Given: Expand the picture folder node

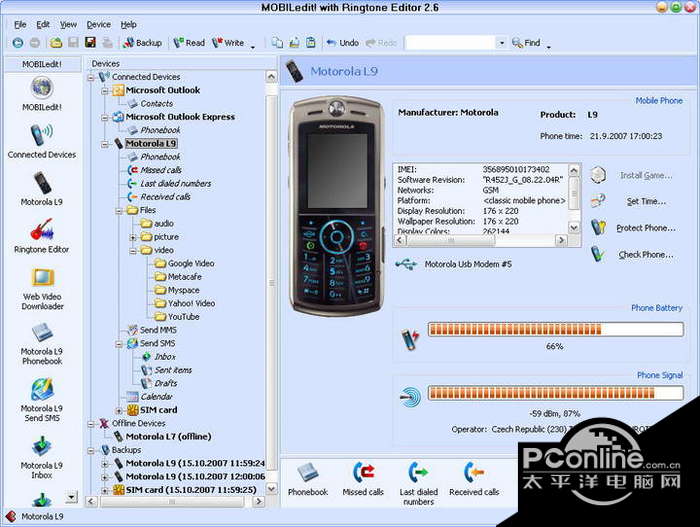Looking at the screenshot, I should (x=133, y=238).
